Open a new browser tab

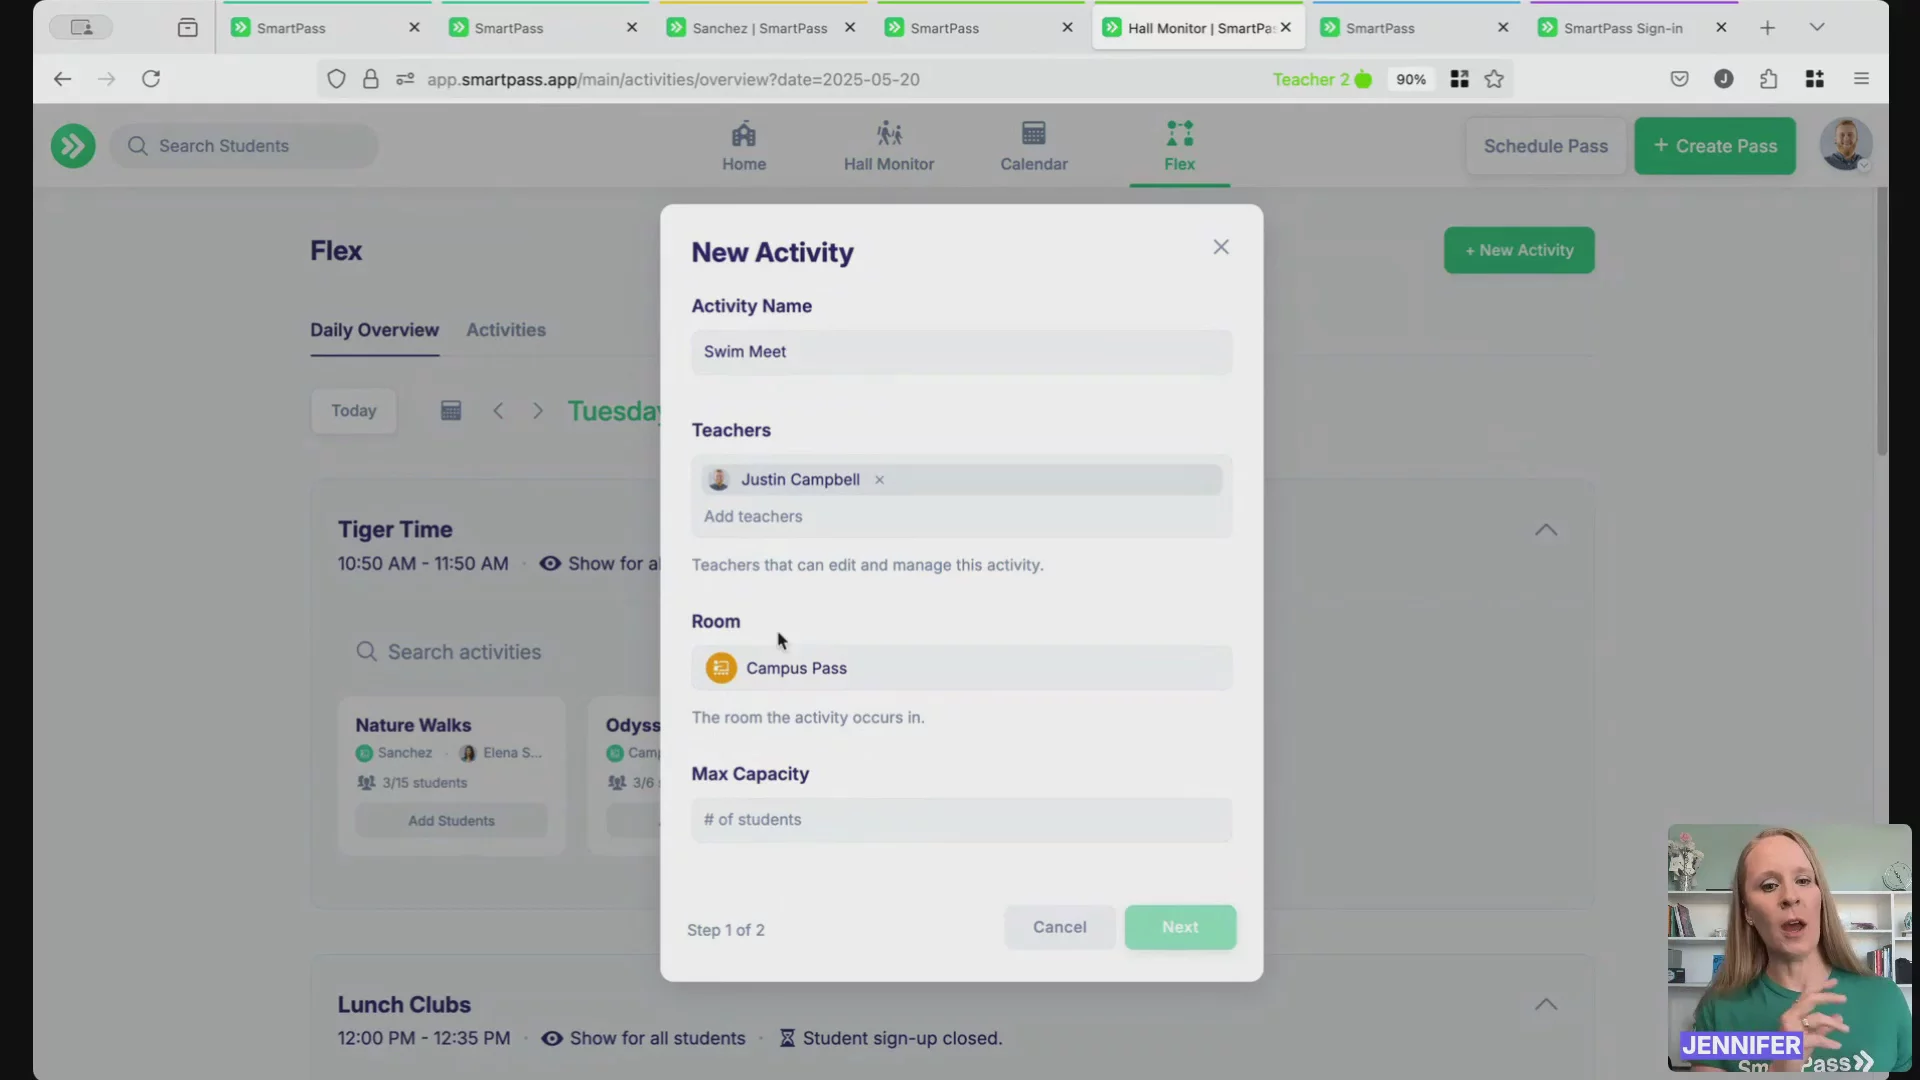[1767, 28]
